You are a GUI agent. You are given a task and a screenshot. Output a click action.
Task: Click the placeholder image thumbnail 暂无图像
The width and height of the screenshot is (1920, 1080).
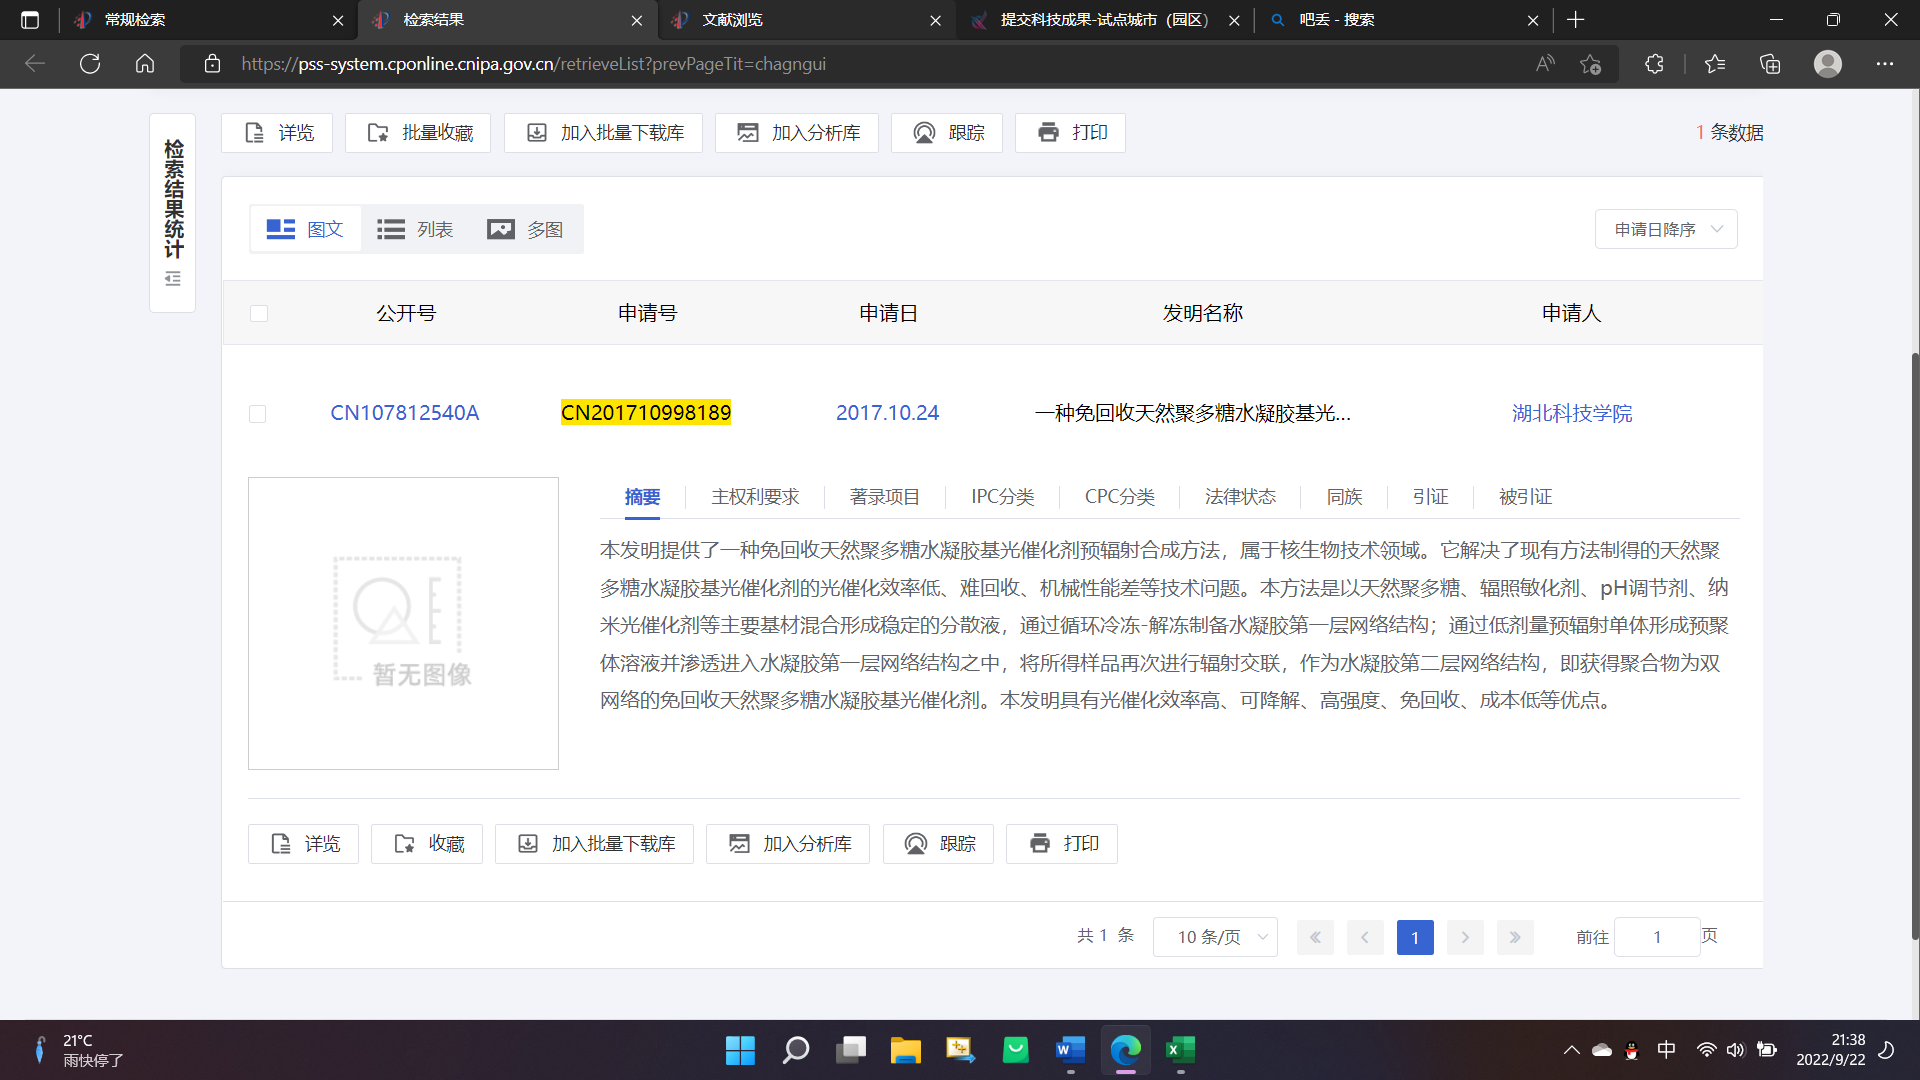coord(403,623)
